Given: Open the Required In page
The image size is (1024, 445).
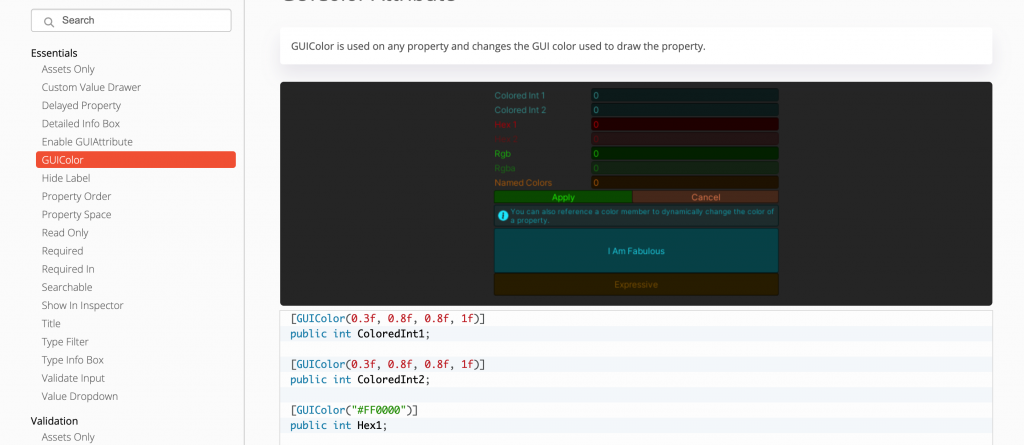Looking at the screenshot, I should tap(68, 269).
